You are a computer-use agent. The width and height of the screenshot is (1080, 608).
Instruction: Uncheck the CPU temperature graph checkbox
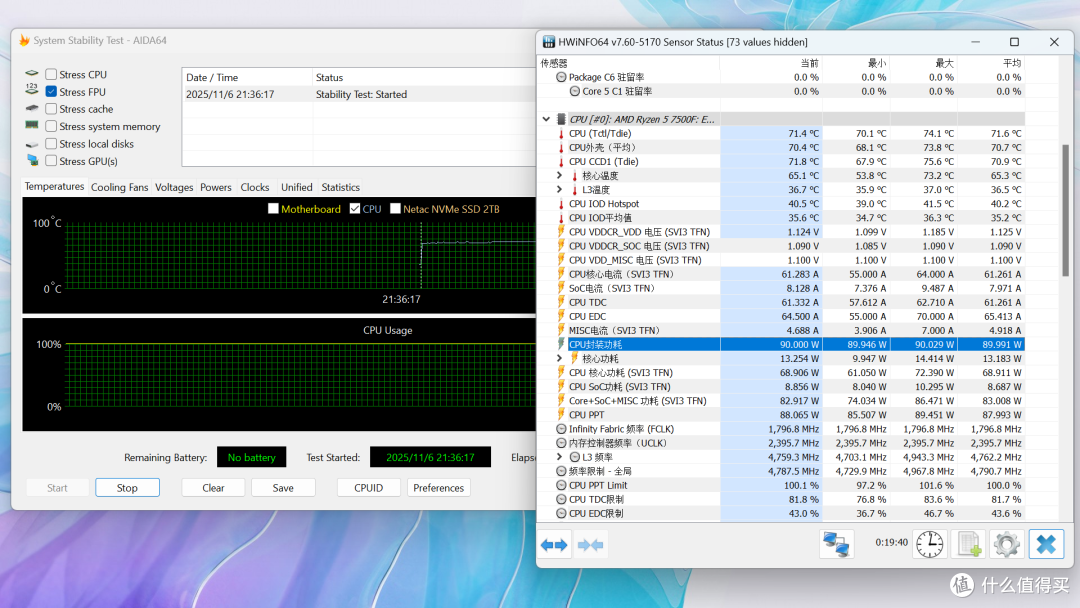(355, 209)
